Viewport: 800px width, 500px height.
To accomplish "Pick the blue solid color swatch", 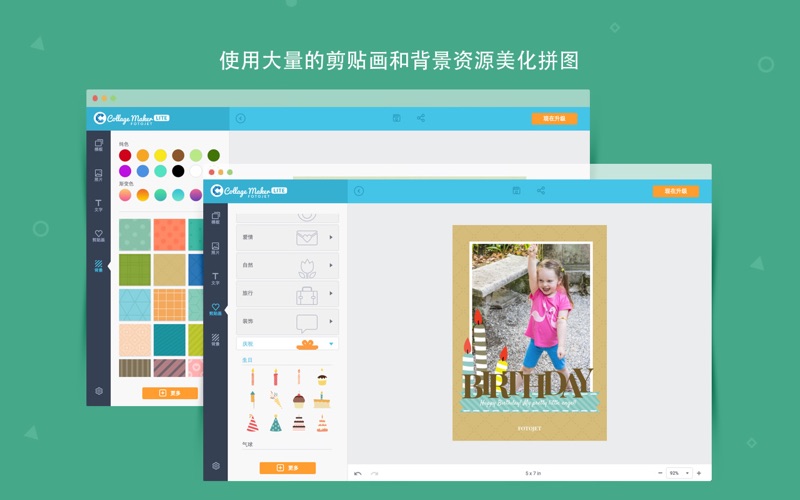I will tap(143, 171).
